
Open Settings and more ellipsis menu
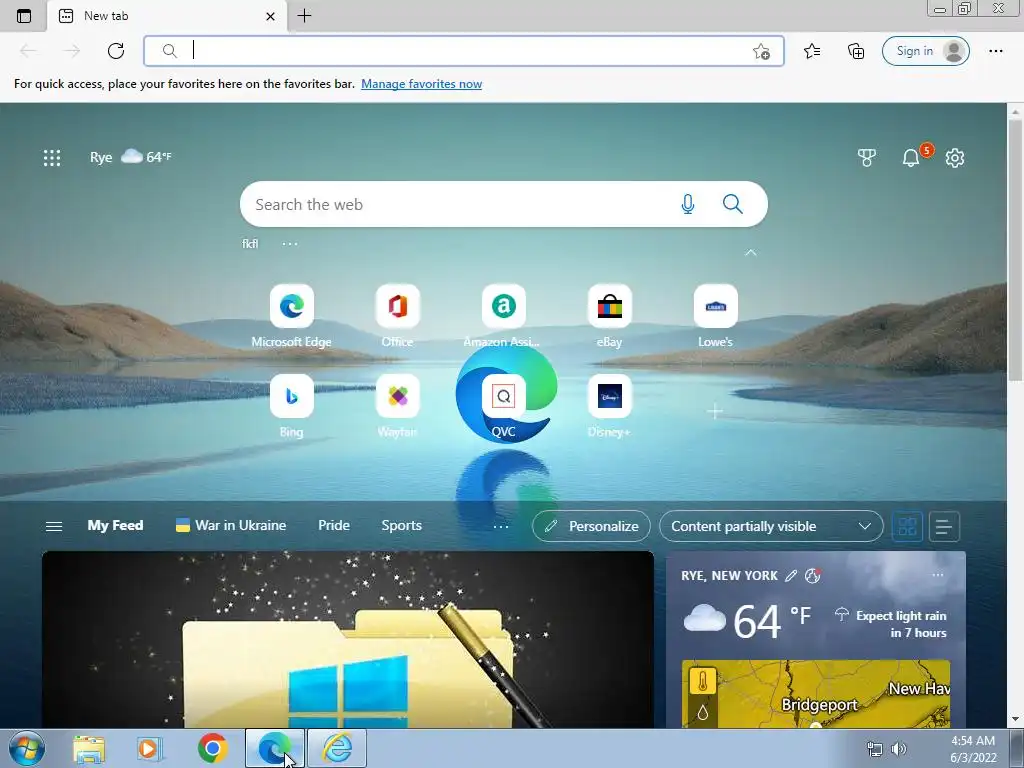point(995,51)
